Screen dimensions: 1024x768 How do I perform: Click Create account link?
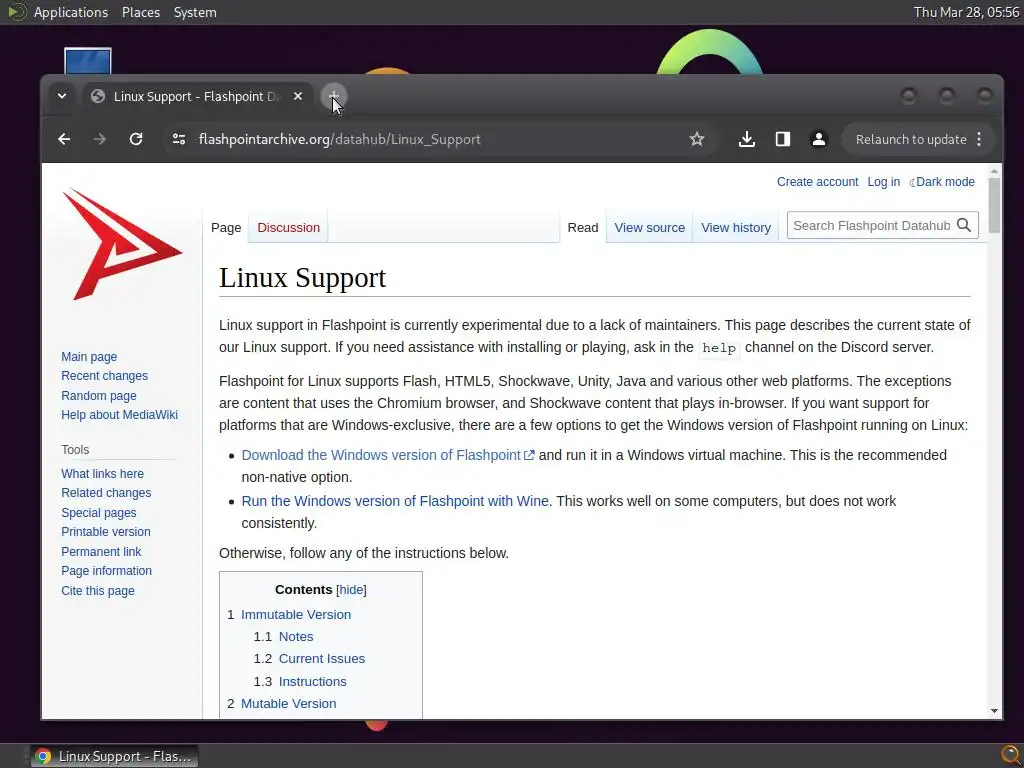817,182
